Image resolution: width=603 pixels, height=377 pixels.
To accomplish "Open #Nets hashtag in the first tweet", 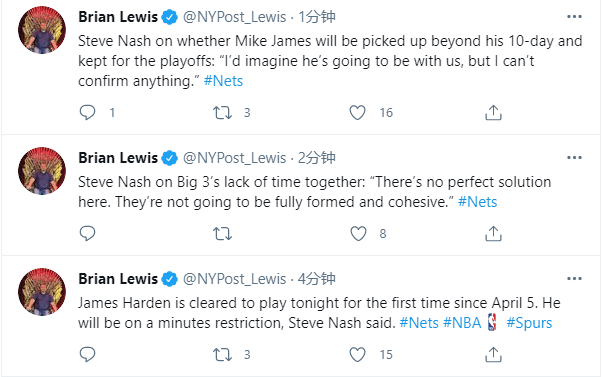I will tap(223, 81).
